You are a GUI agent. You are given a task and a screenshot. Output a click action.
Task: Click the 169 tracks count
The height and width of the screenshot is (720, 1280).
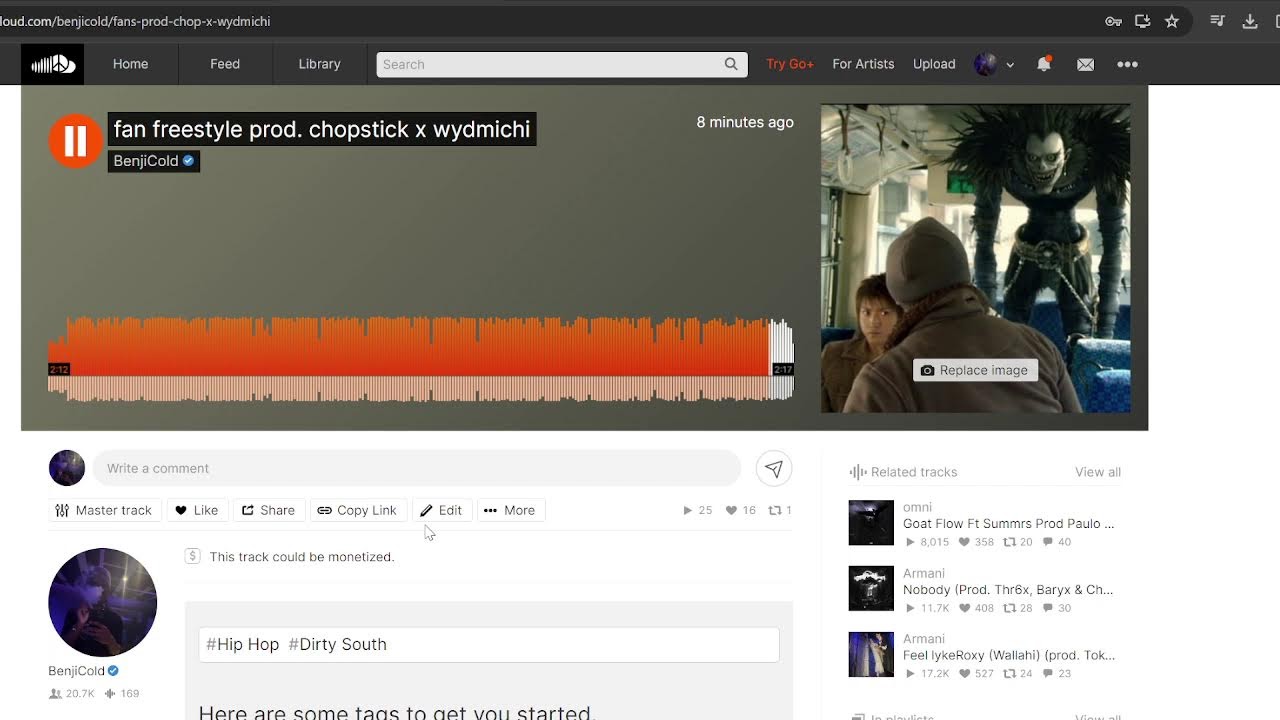pyautogui.click(x=122, y=693)
